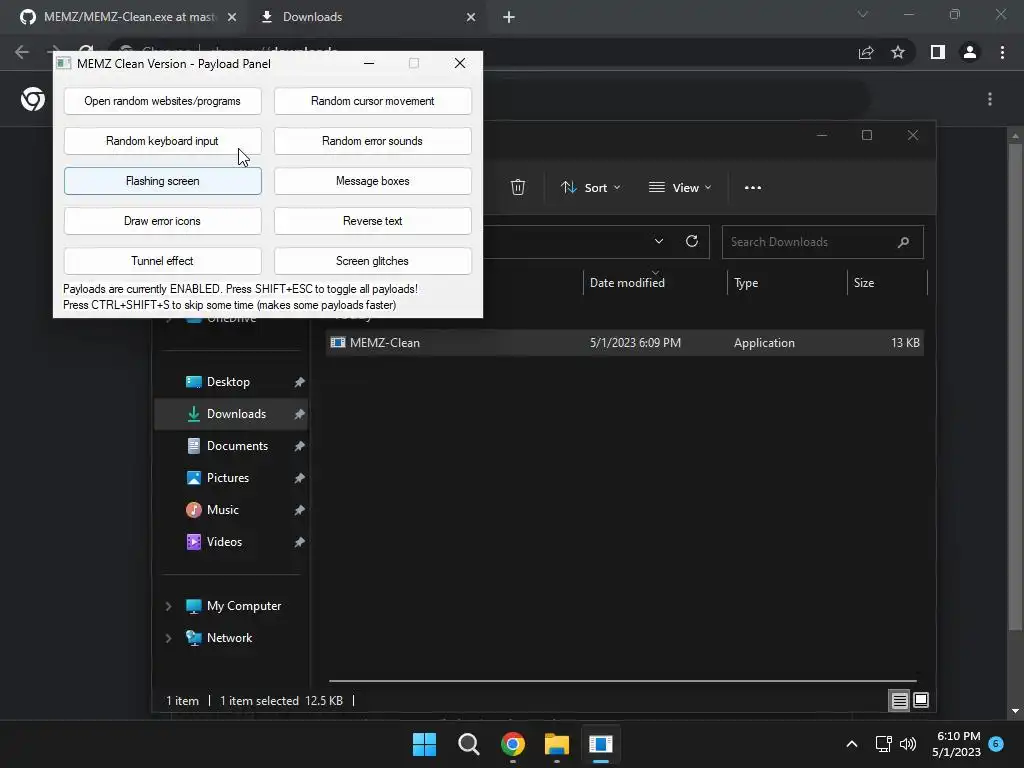1024x768 pixels.
Task: Open a new Chrome tab
Action: click(509, 17)
